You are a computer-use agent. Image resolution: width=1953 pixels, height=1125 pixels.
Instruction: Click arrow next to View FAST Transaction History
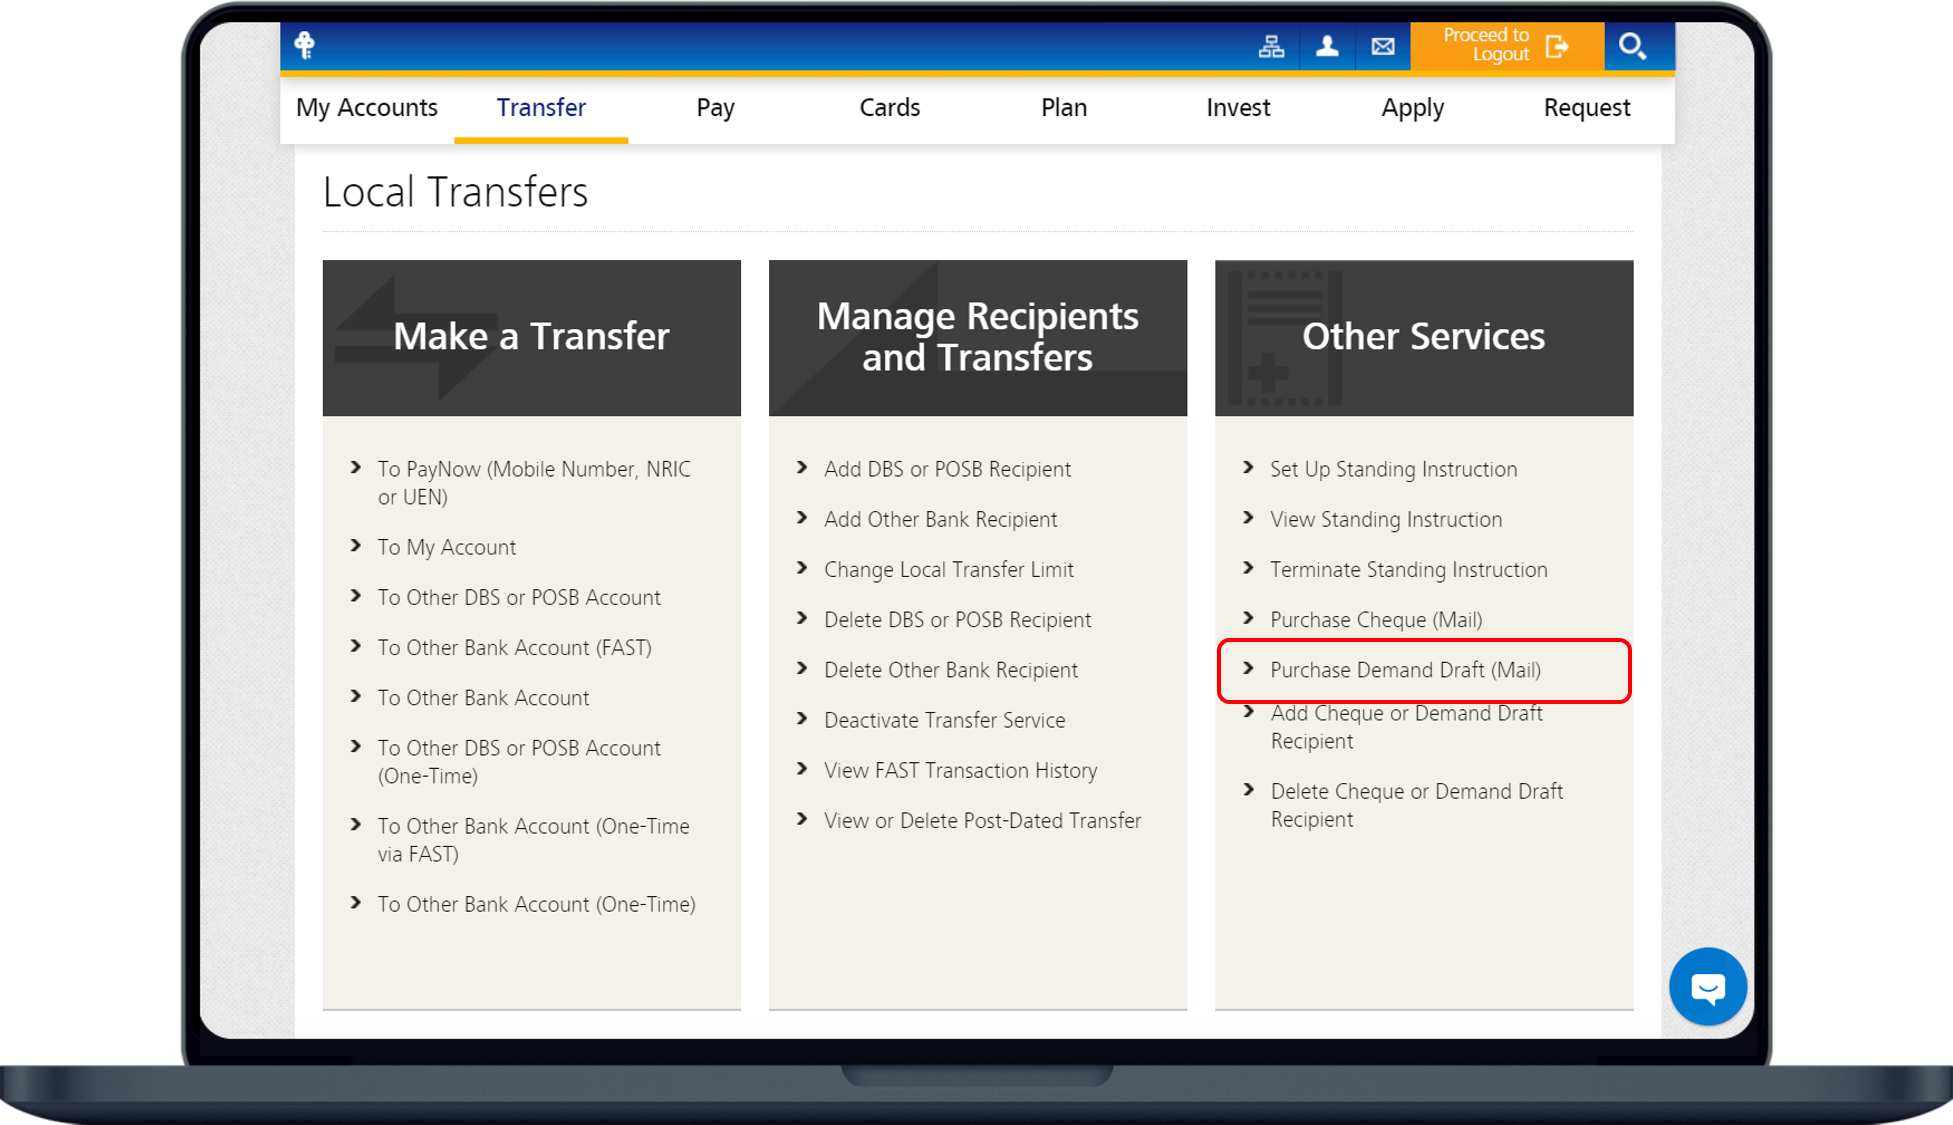tap(802, 769)
